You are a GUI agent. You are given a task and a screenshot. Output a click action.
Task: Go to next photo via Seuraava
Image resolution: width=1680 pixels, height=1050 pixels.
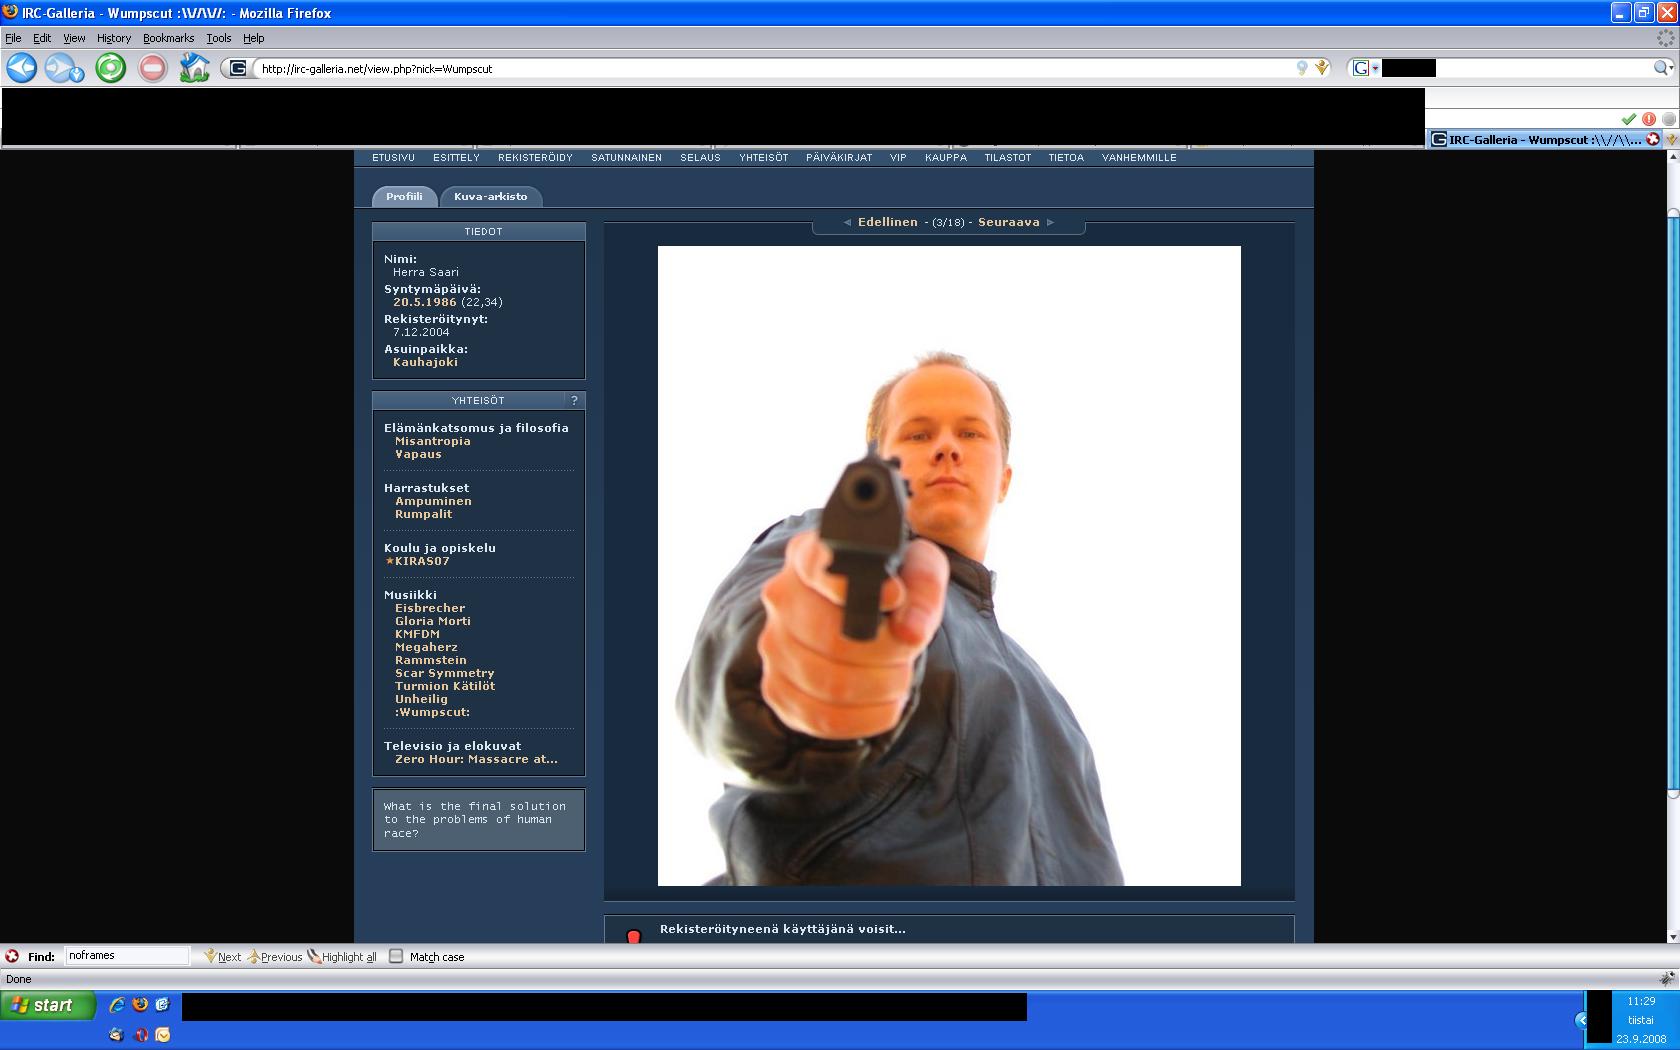pos(1008,222)
